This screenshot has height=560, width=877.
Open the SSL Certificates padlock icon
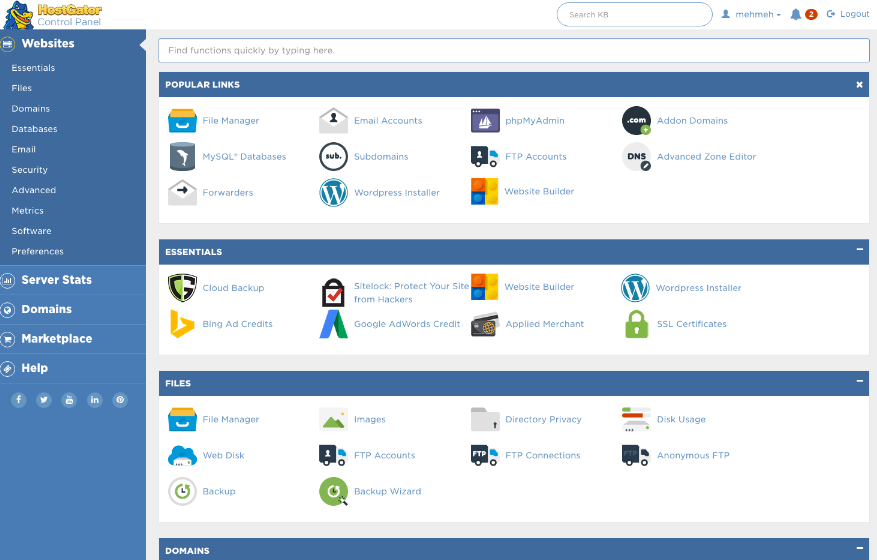pos(636,324)
